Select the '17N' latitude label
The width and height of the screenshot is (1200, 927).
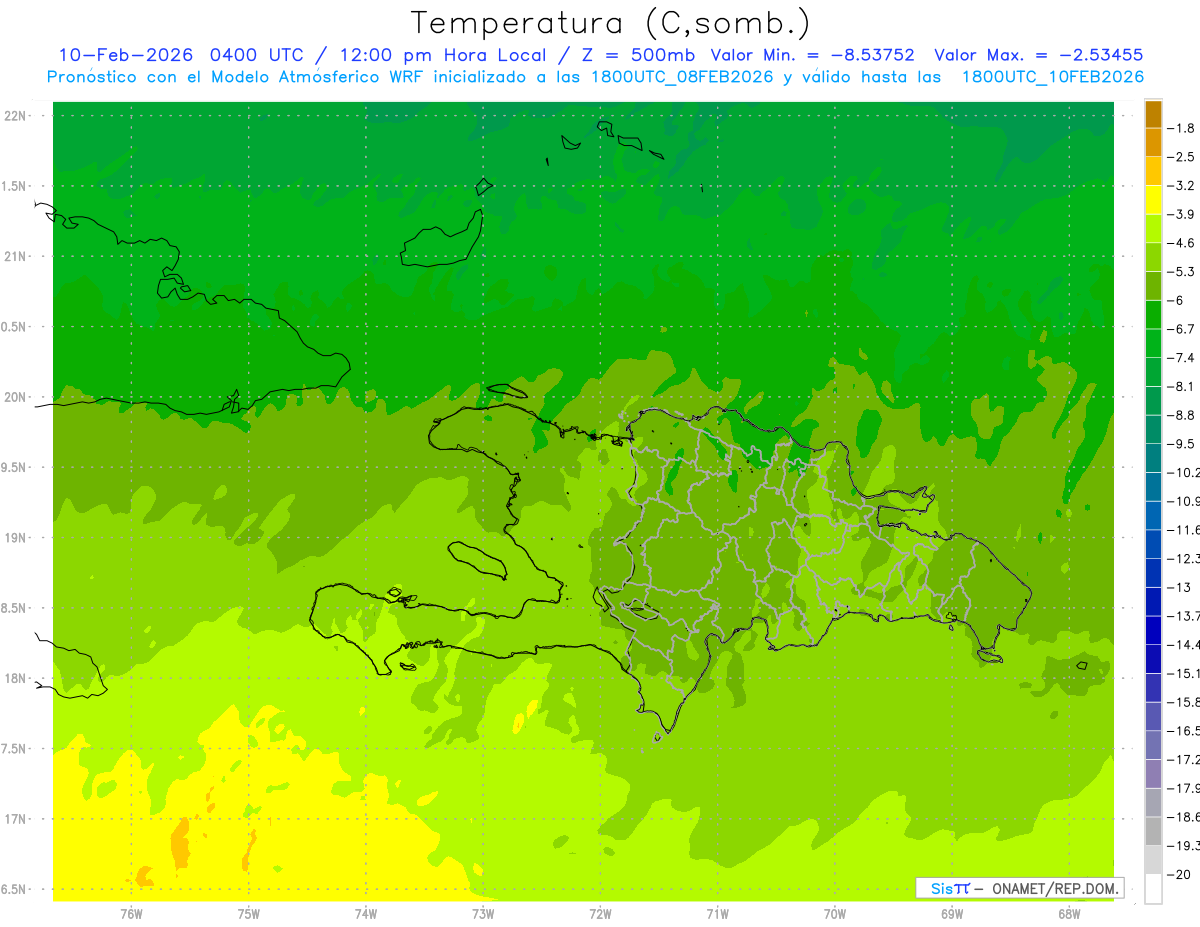tap(17, 820)
